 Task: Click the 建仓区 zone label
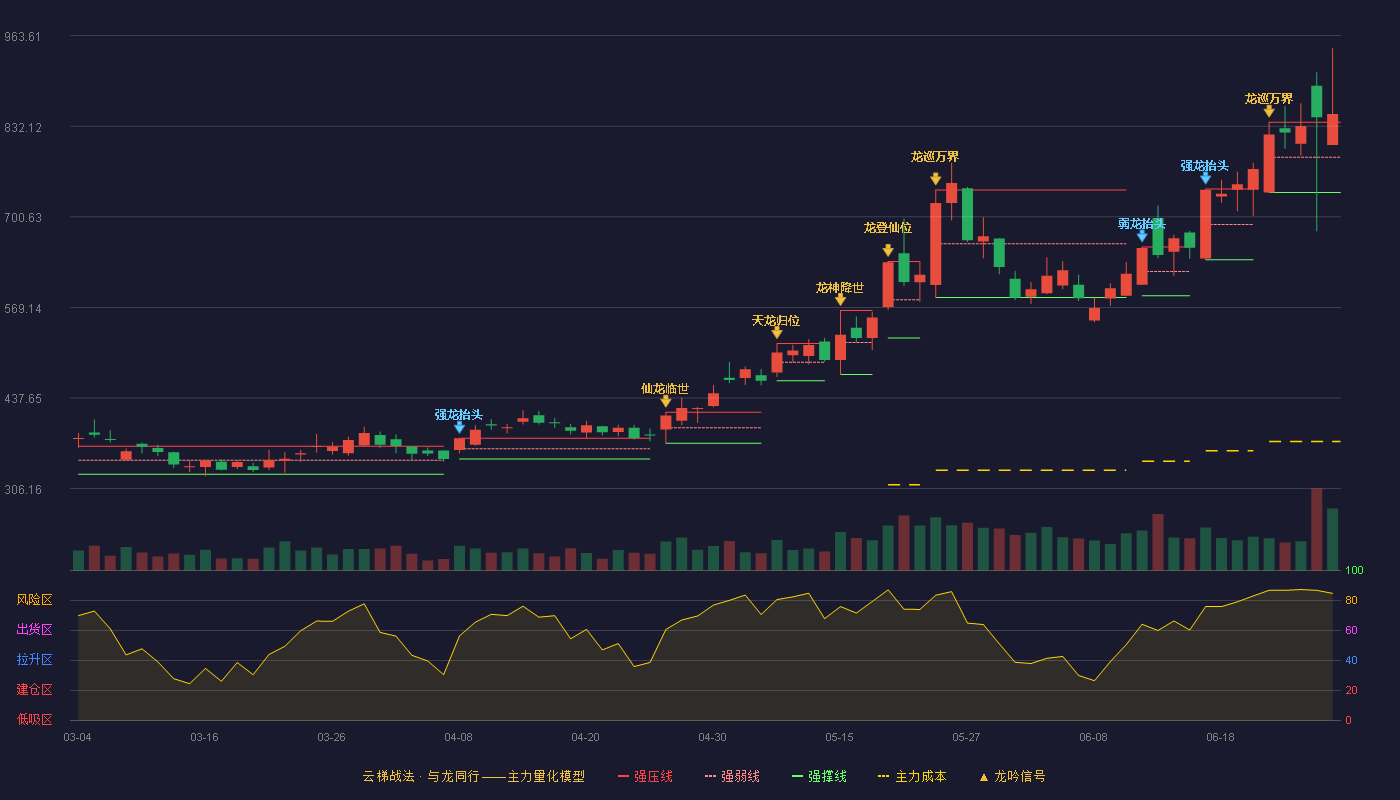click(34, 690)
